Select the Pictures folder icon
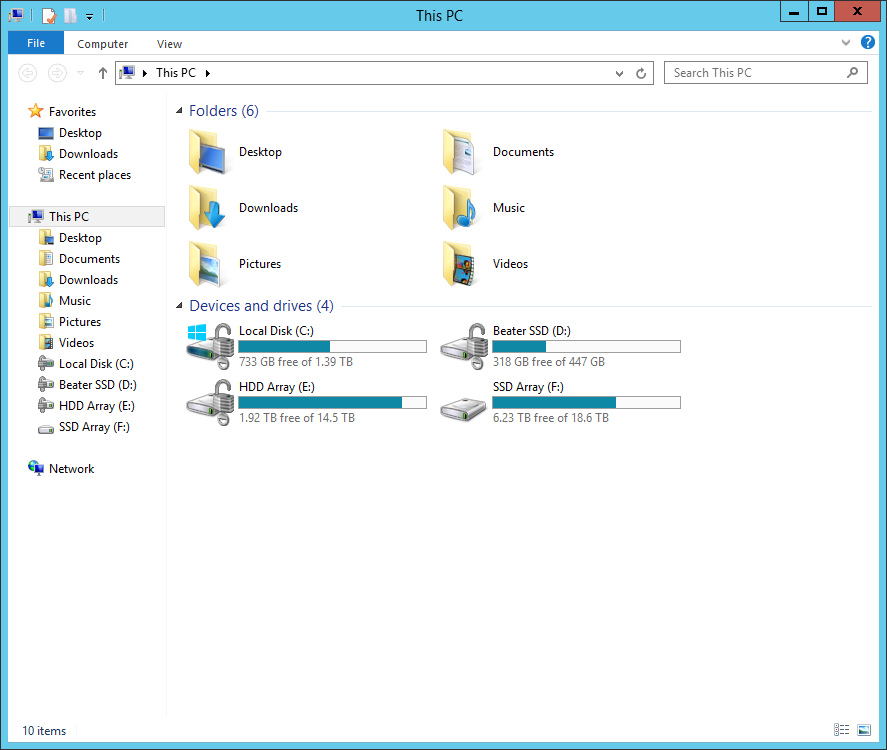 [209, 264]
